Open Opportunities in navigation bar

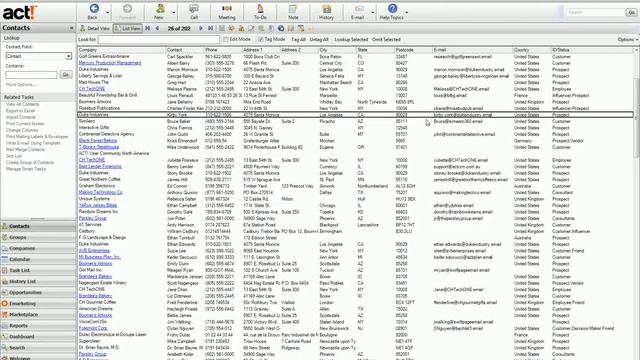pyautogui.click(x=38, y=292)
